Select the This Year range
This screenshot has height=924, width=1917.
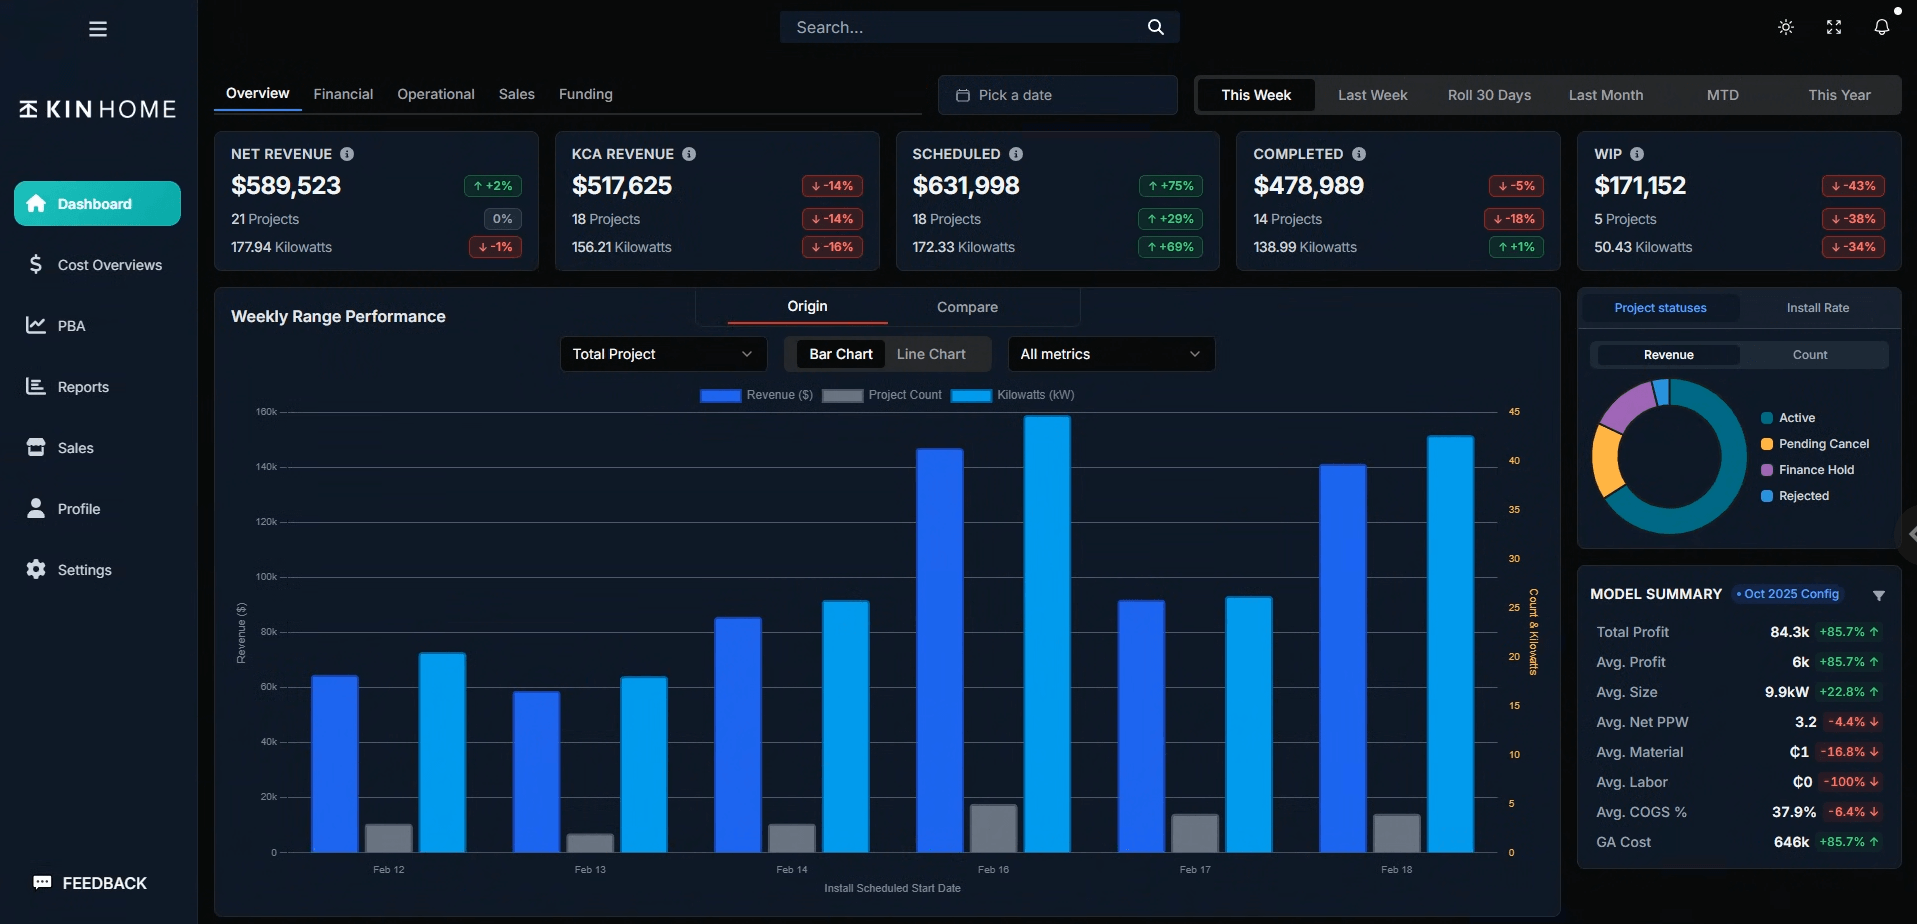pyautogui.click(x=1839, y=95)
